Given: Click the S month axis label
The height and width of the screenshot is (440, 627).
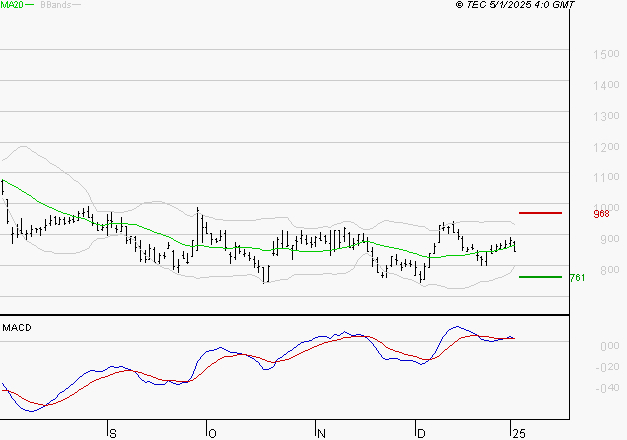Looking at the screenshot, I should (x=113, y=434).
